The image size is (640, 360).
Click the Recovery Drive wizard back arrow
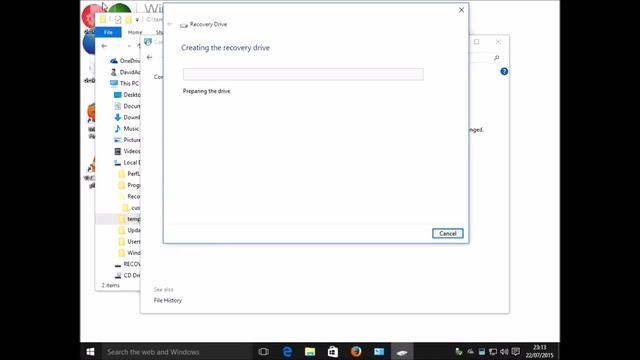point(170,24)
